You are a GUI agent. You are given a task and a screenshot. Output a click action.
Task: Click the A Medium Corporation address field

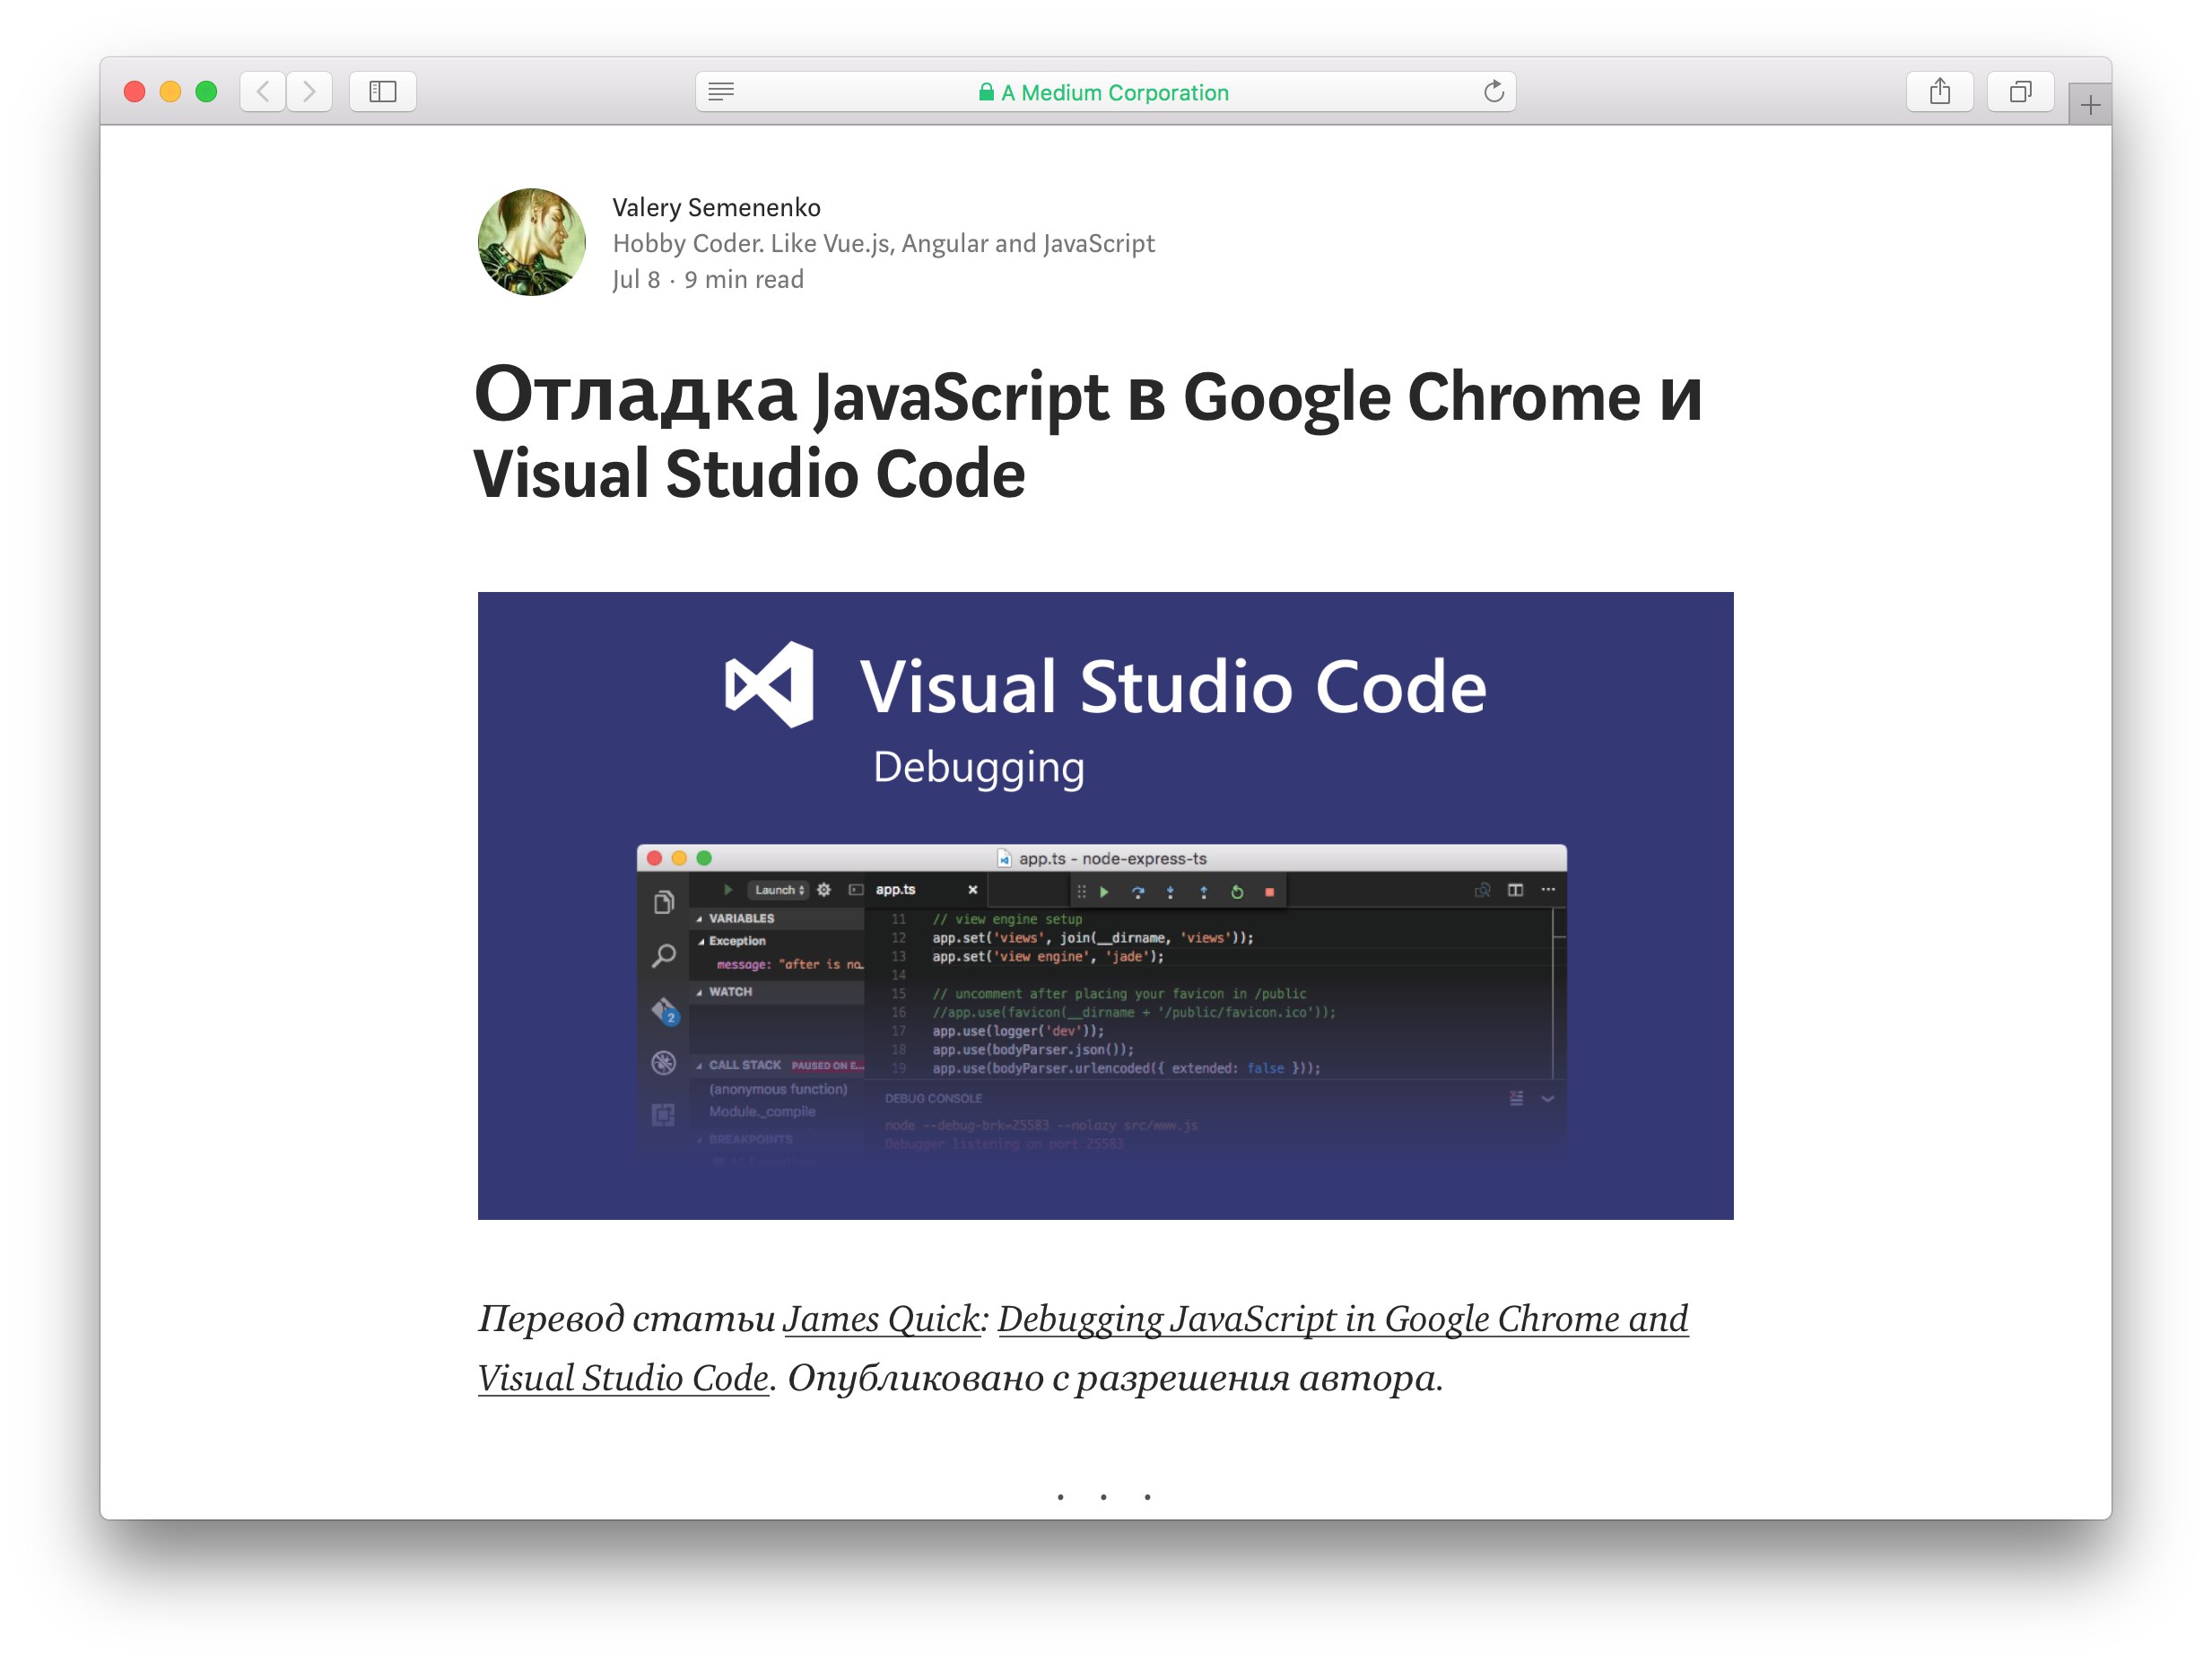pos(1105,92)
